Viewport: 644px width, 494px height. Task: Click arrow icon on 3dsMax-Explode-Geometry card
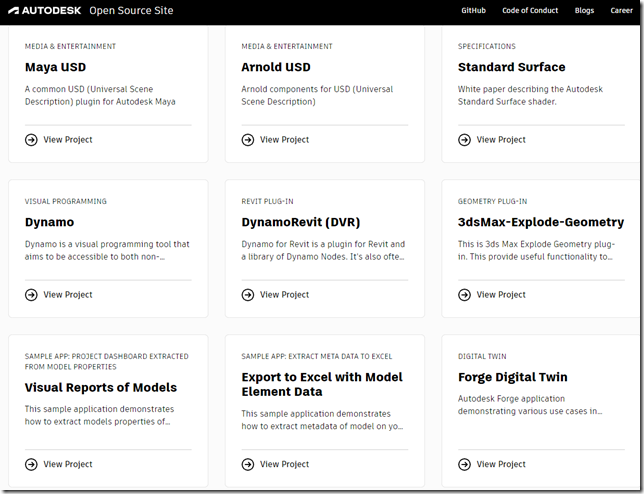coord(465,295)
